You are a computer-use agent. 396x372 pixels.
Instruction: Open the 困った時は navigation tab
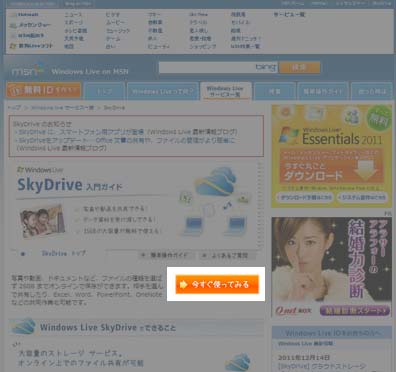point(372,91)
